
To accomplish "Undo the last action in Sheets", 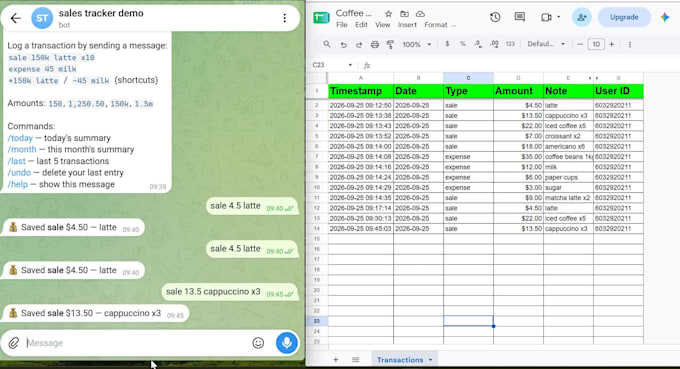I will coord(343,44).
